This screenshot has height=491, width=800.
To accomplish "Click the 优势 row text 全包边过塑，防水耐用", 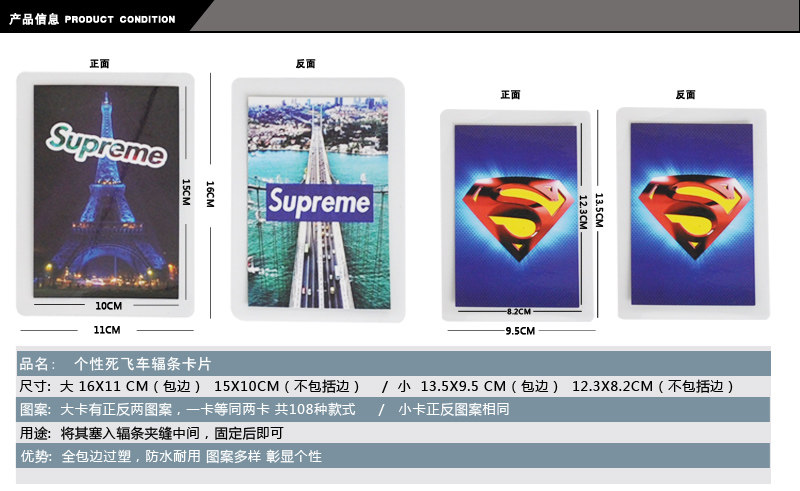I will point(131,456).
